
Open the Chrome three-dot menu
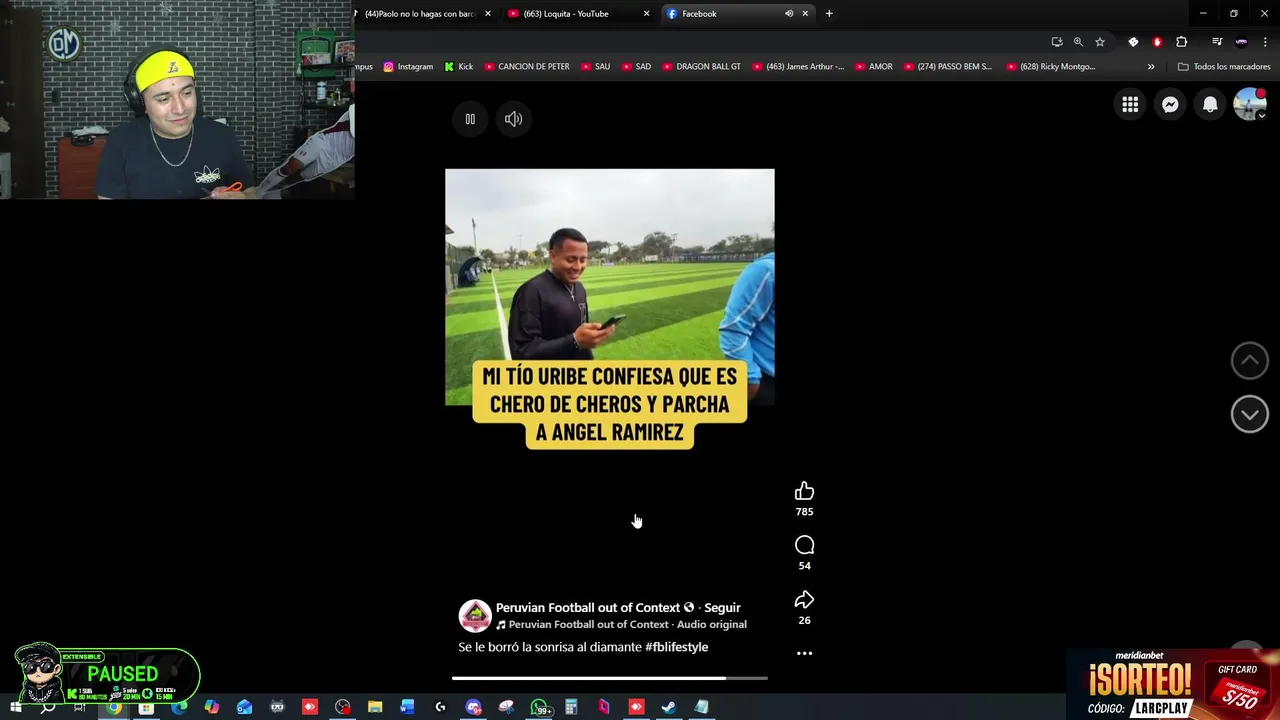click(1266, 42)
